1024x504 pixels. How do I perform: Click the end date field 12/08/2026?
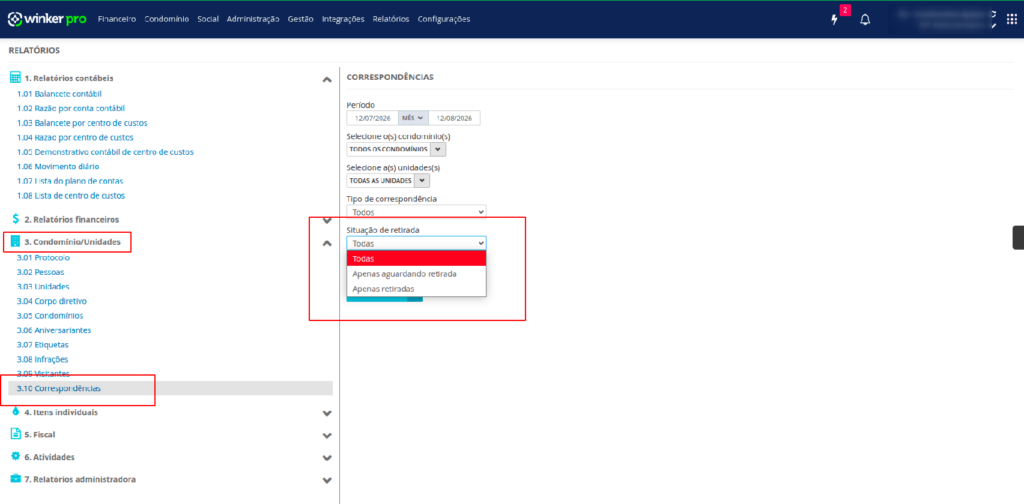[455, 118]
